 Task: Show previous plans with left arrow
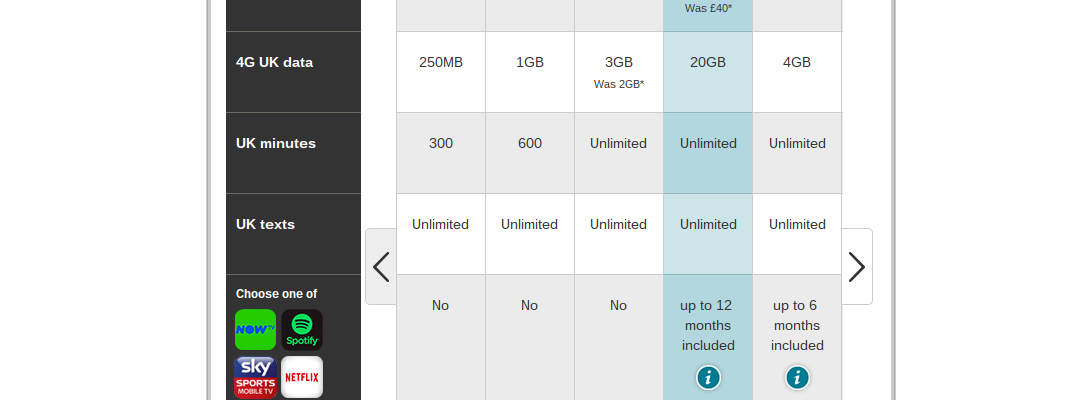pyautogui.click(x=381, y=267)
